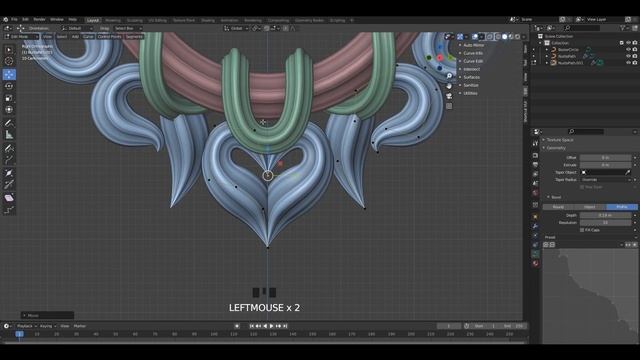
Task: Select the Cursor tool in viewport toolbar
Action: tap(9, 61)
